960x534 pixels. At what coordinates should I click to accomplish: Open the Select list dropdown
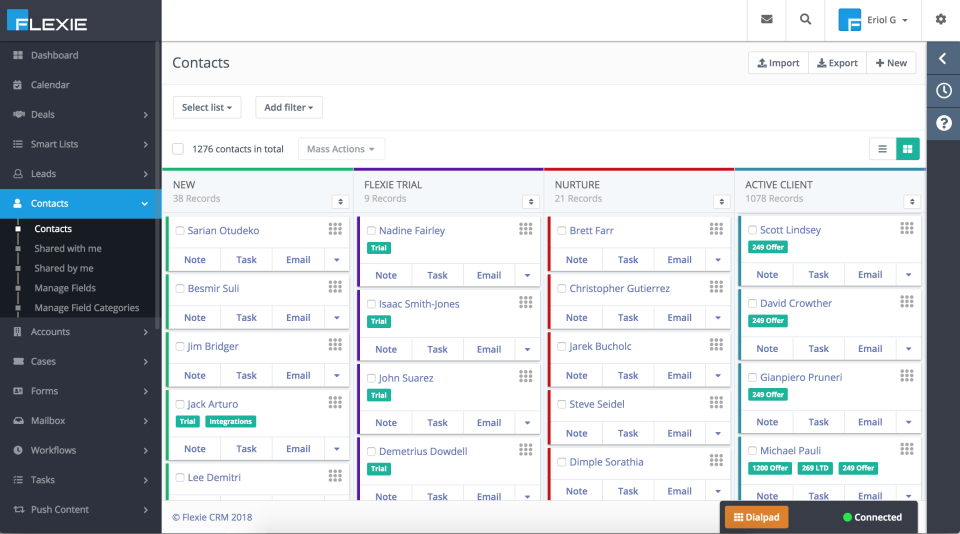coord(207,107)
